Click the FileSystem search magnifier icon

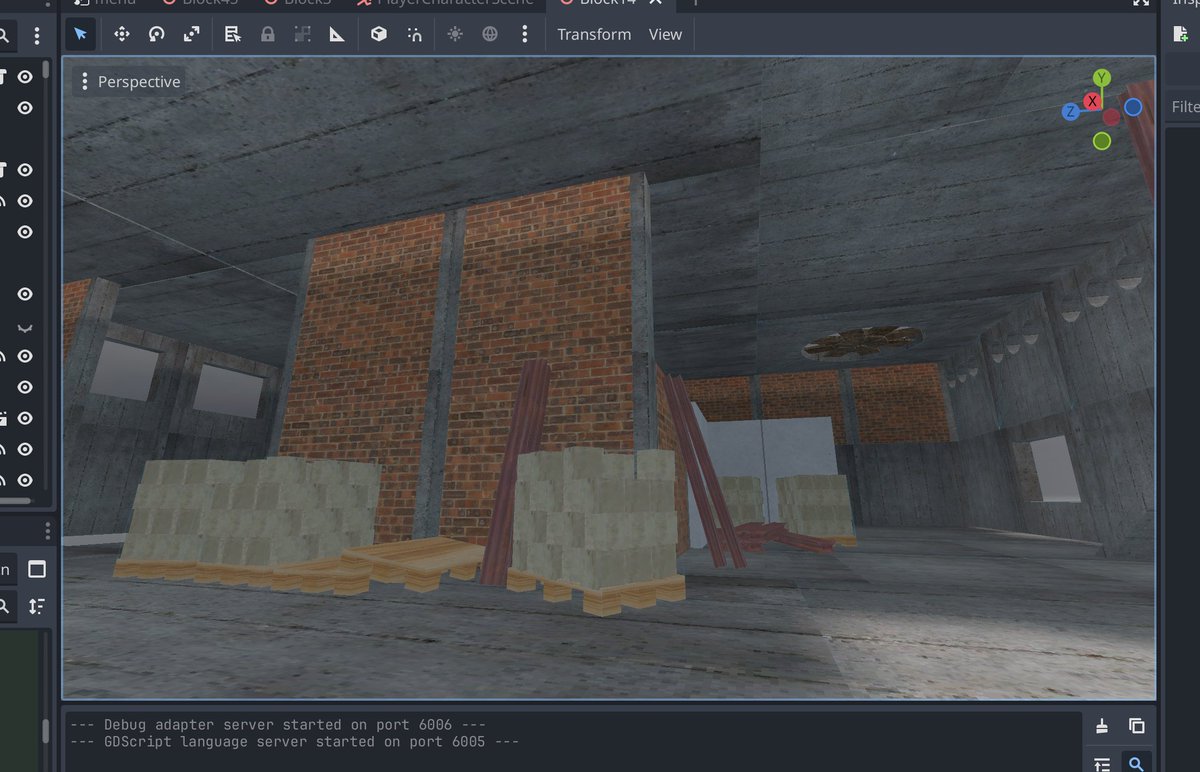[4, 606]
